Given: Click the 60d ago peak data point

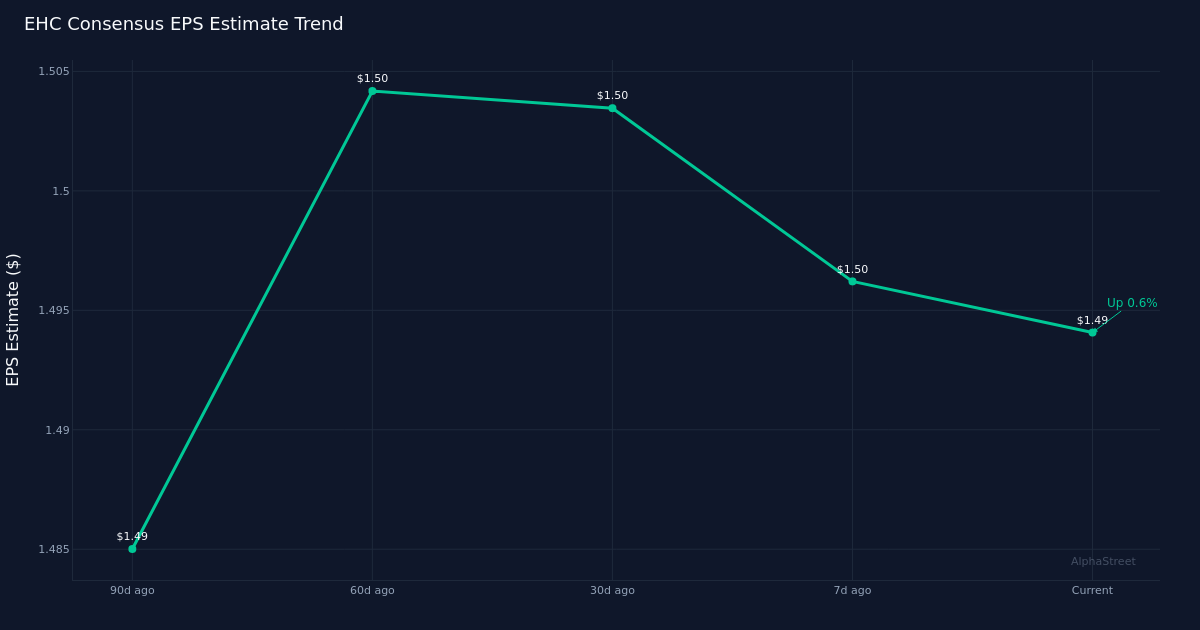Looking at the screenshot, I should click(x=372, y=91).
